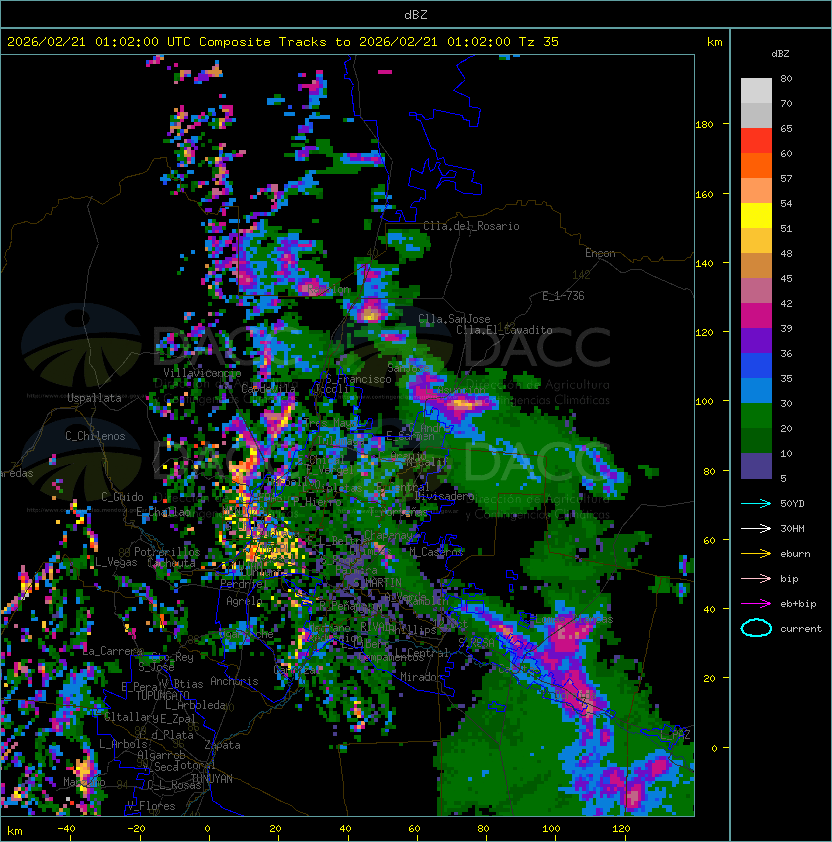The image size is (832, 842).
Task: Pick the amber 48–51 dBZ swatch
Action: (756, 241)
